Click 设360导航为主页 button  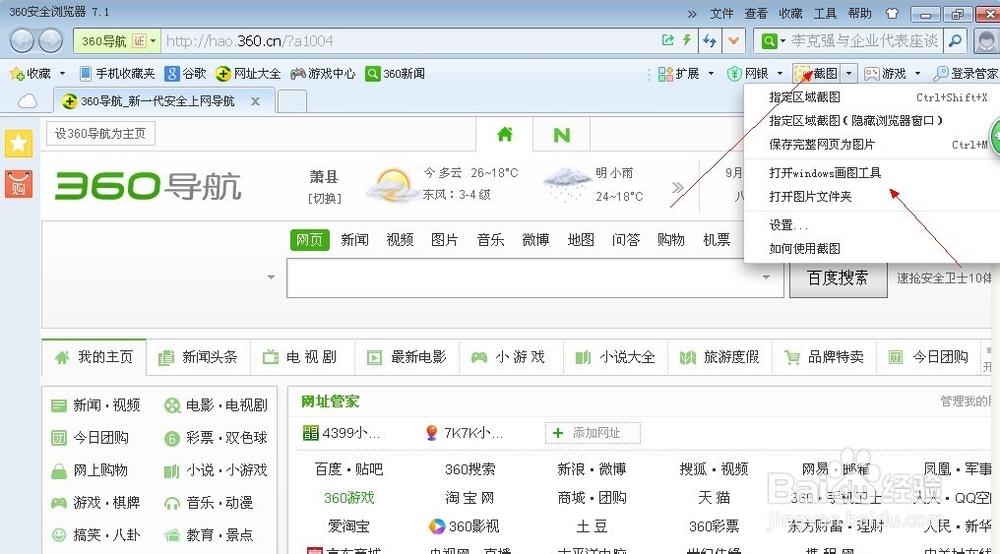(100, 133)
